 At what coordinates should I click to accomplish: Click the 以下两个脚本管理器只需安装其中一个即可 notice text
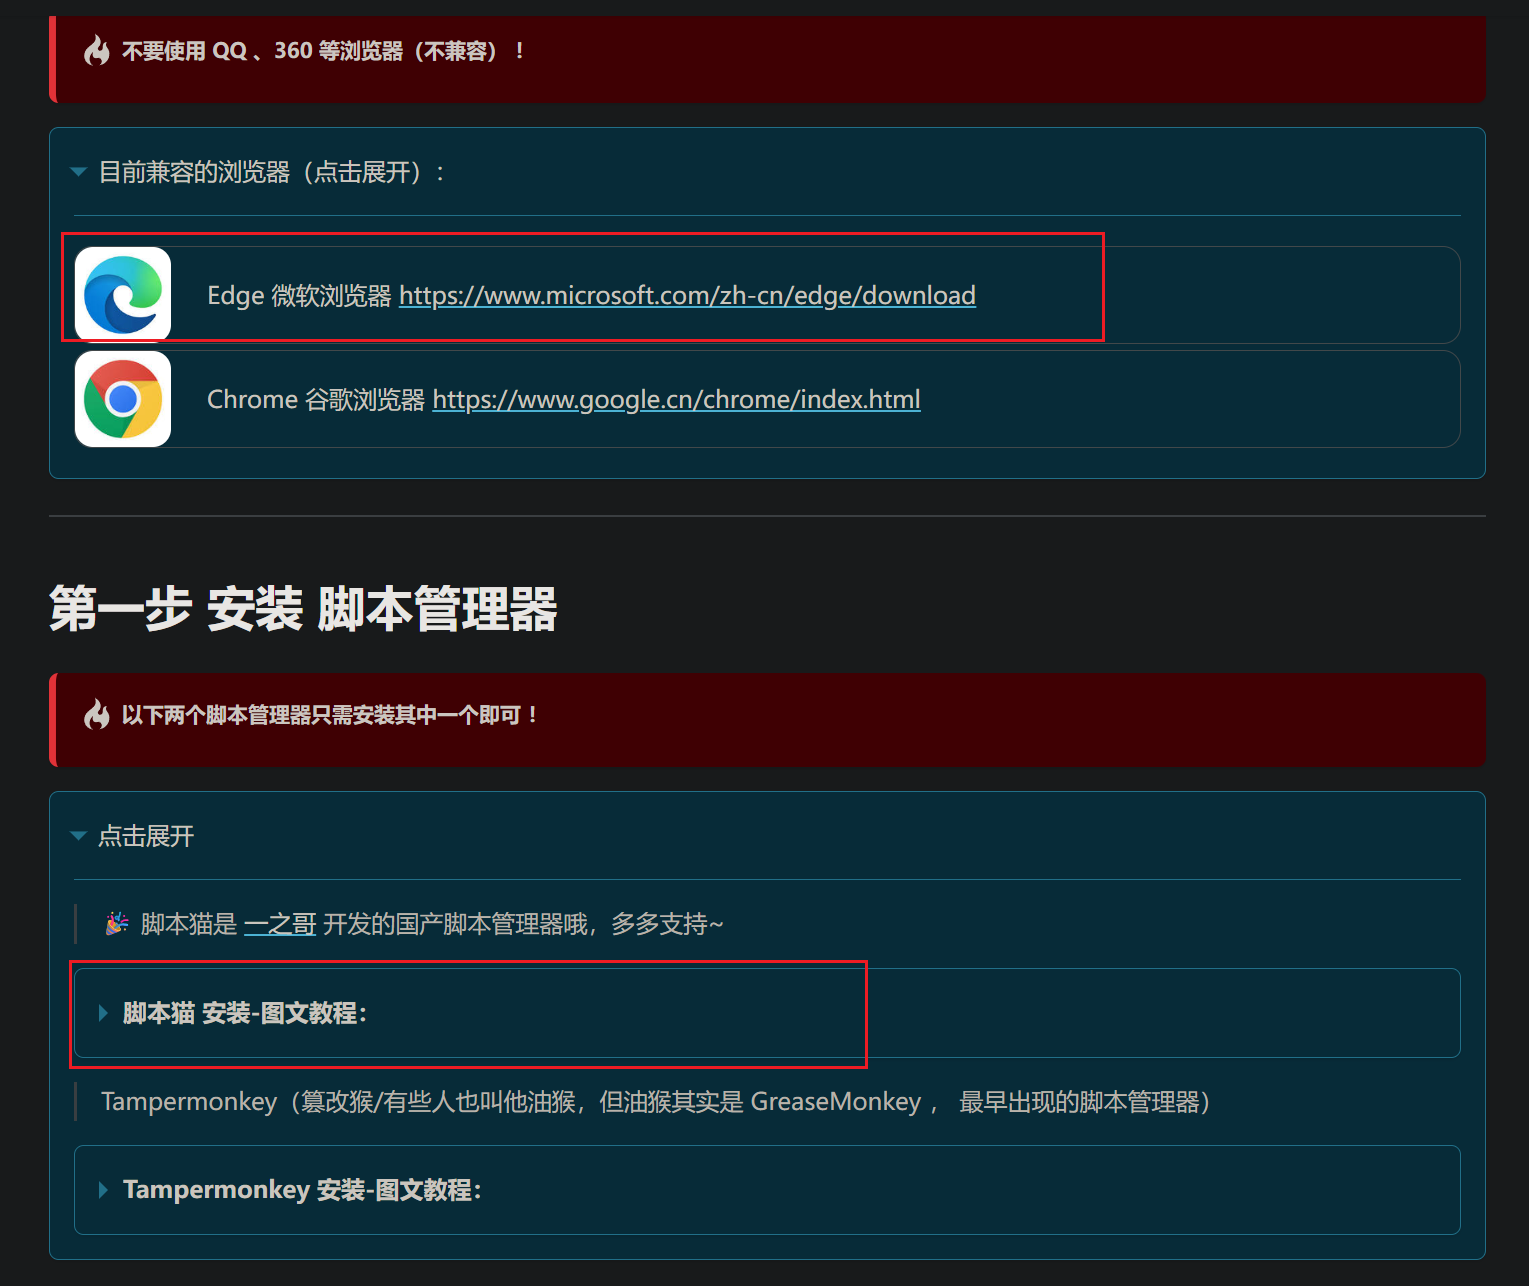coord(330,715)
